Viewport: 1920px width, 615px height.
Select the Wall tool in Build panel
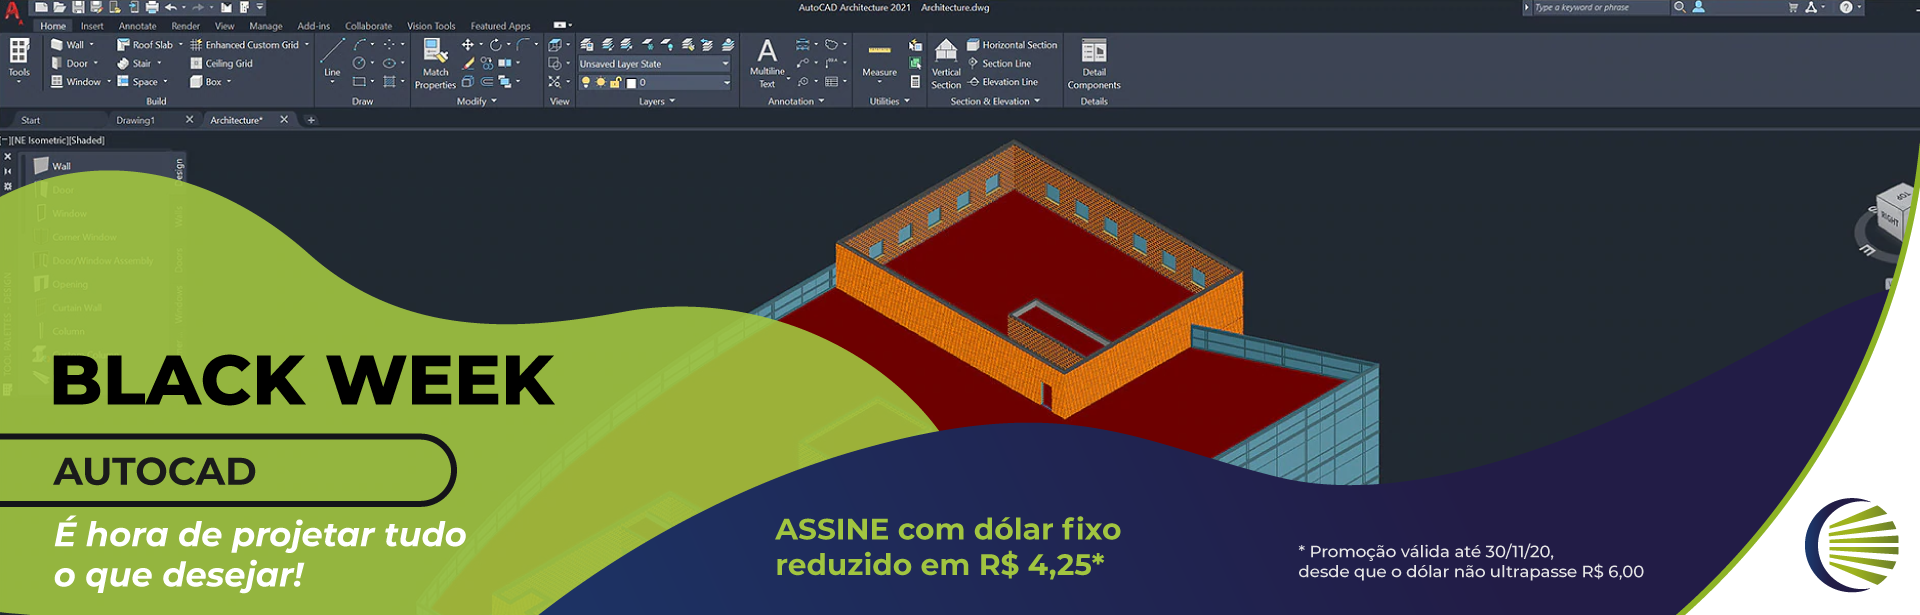[68, 45]
